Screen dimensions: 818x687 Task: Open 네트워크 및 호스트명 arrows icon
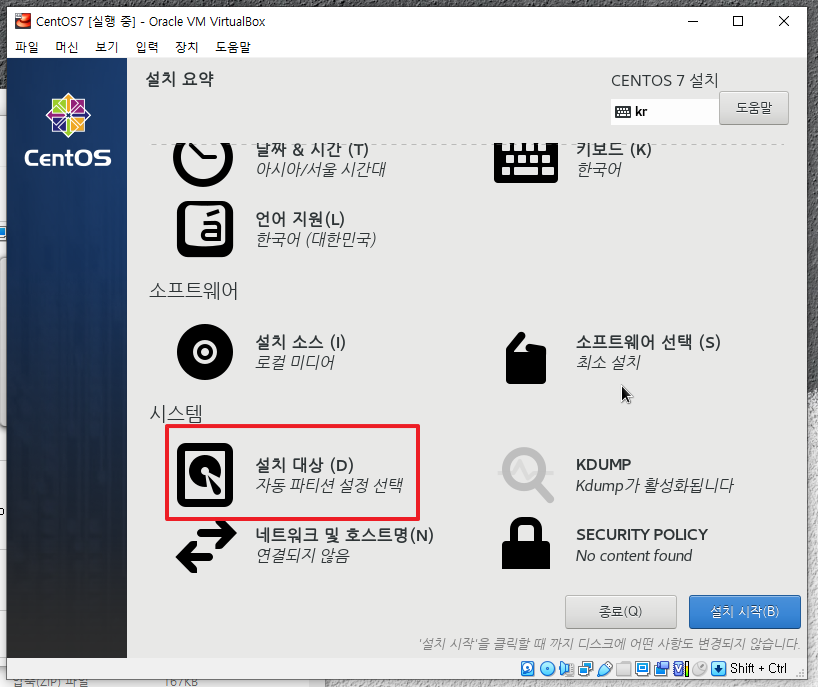coord(206,547)
